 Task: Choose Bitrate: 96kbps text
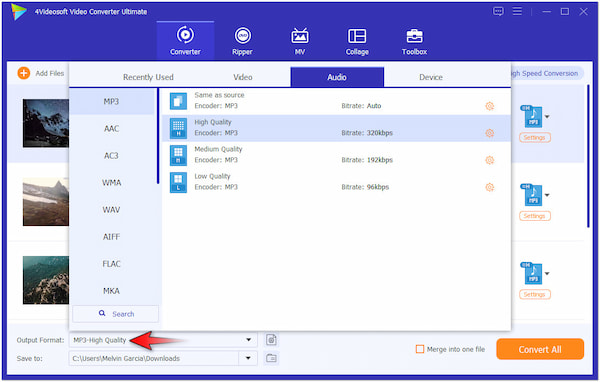(365, 187)
